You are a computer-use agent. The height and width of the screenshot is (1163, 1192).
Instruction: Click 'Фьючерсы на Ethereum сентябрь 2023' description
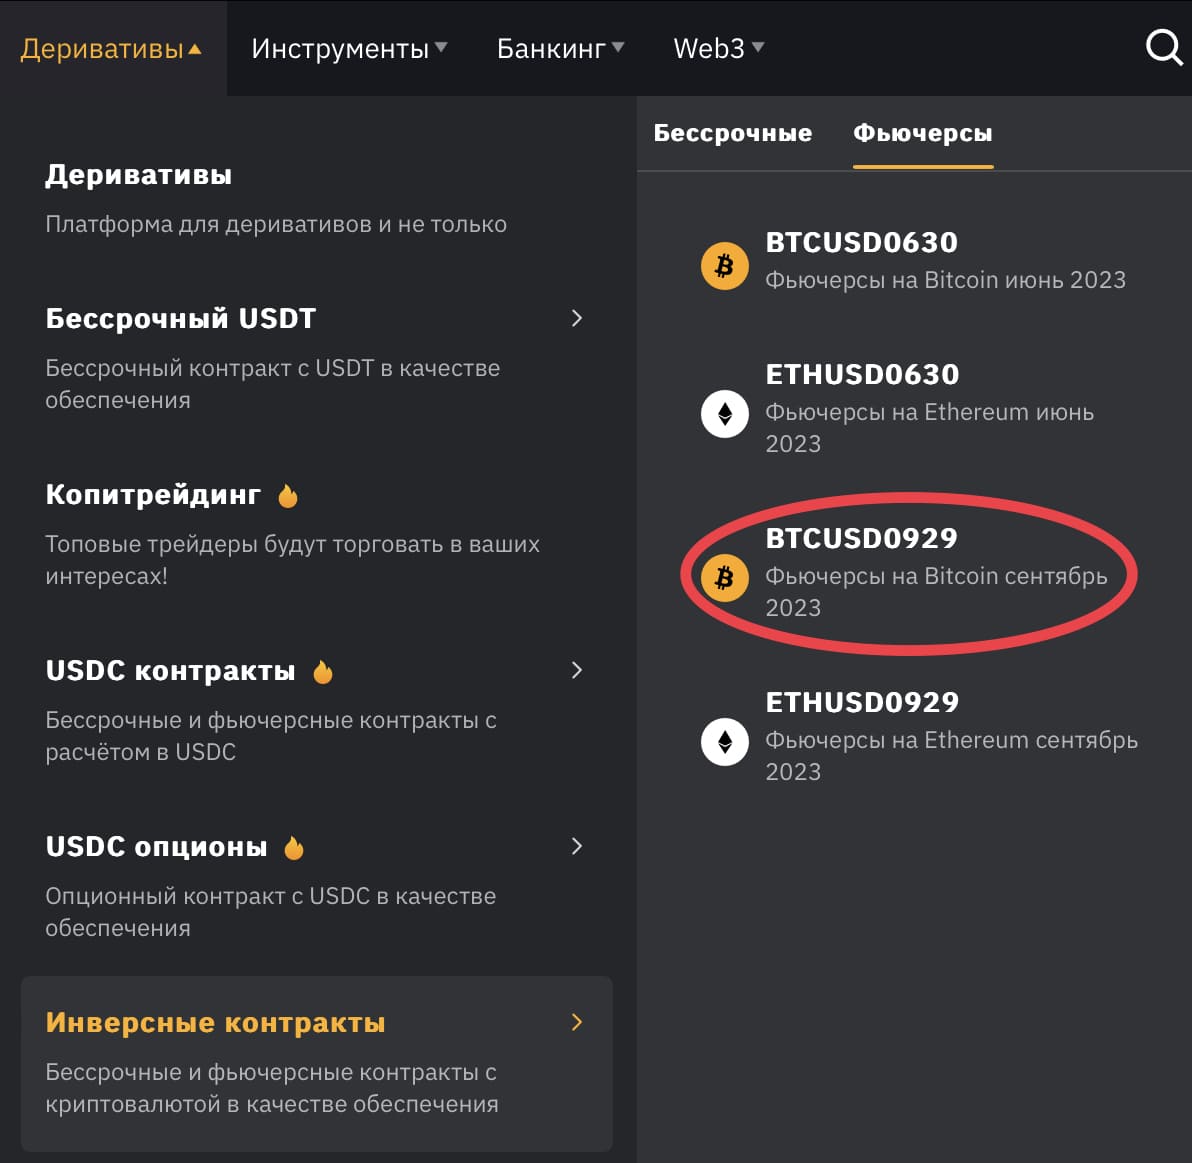point(952,756)
